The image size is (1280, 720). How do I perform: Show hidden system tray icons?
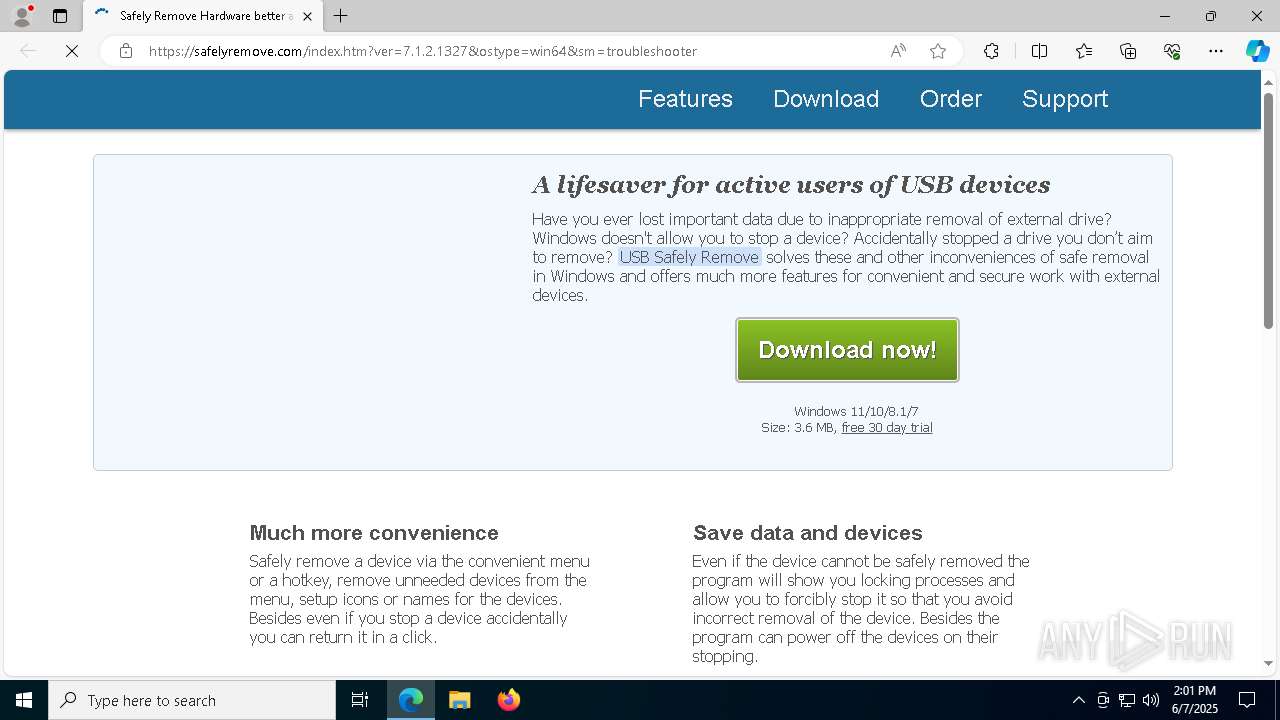pyautogui.click(x=1078, y=700)
